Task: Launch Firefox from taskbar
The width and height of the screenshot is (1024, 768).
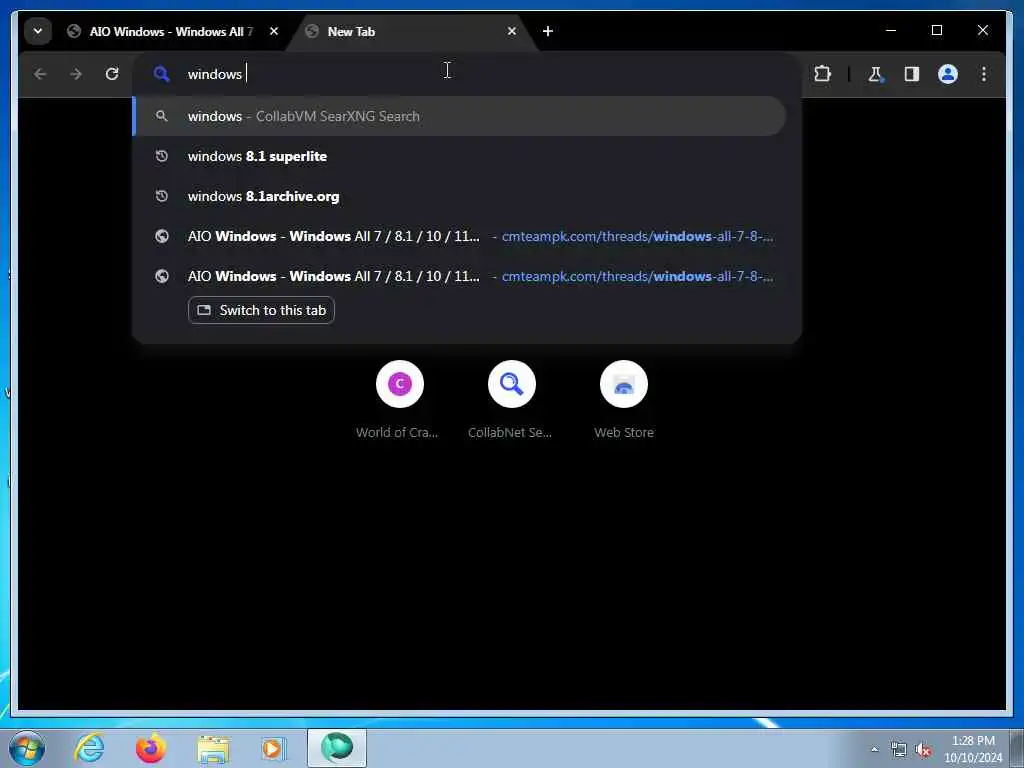Action: pyautogui.click(x=151, y=748)
